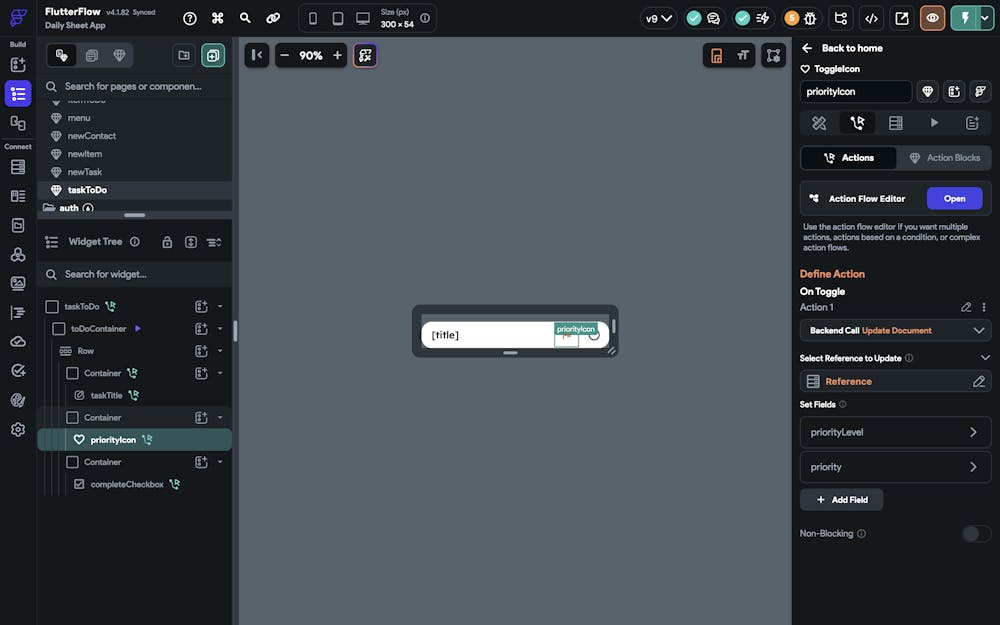Expand the taskToDo tree row arrow
Viewport: 1000px width, 625px height.
click(x=220, y=307)
